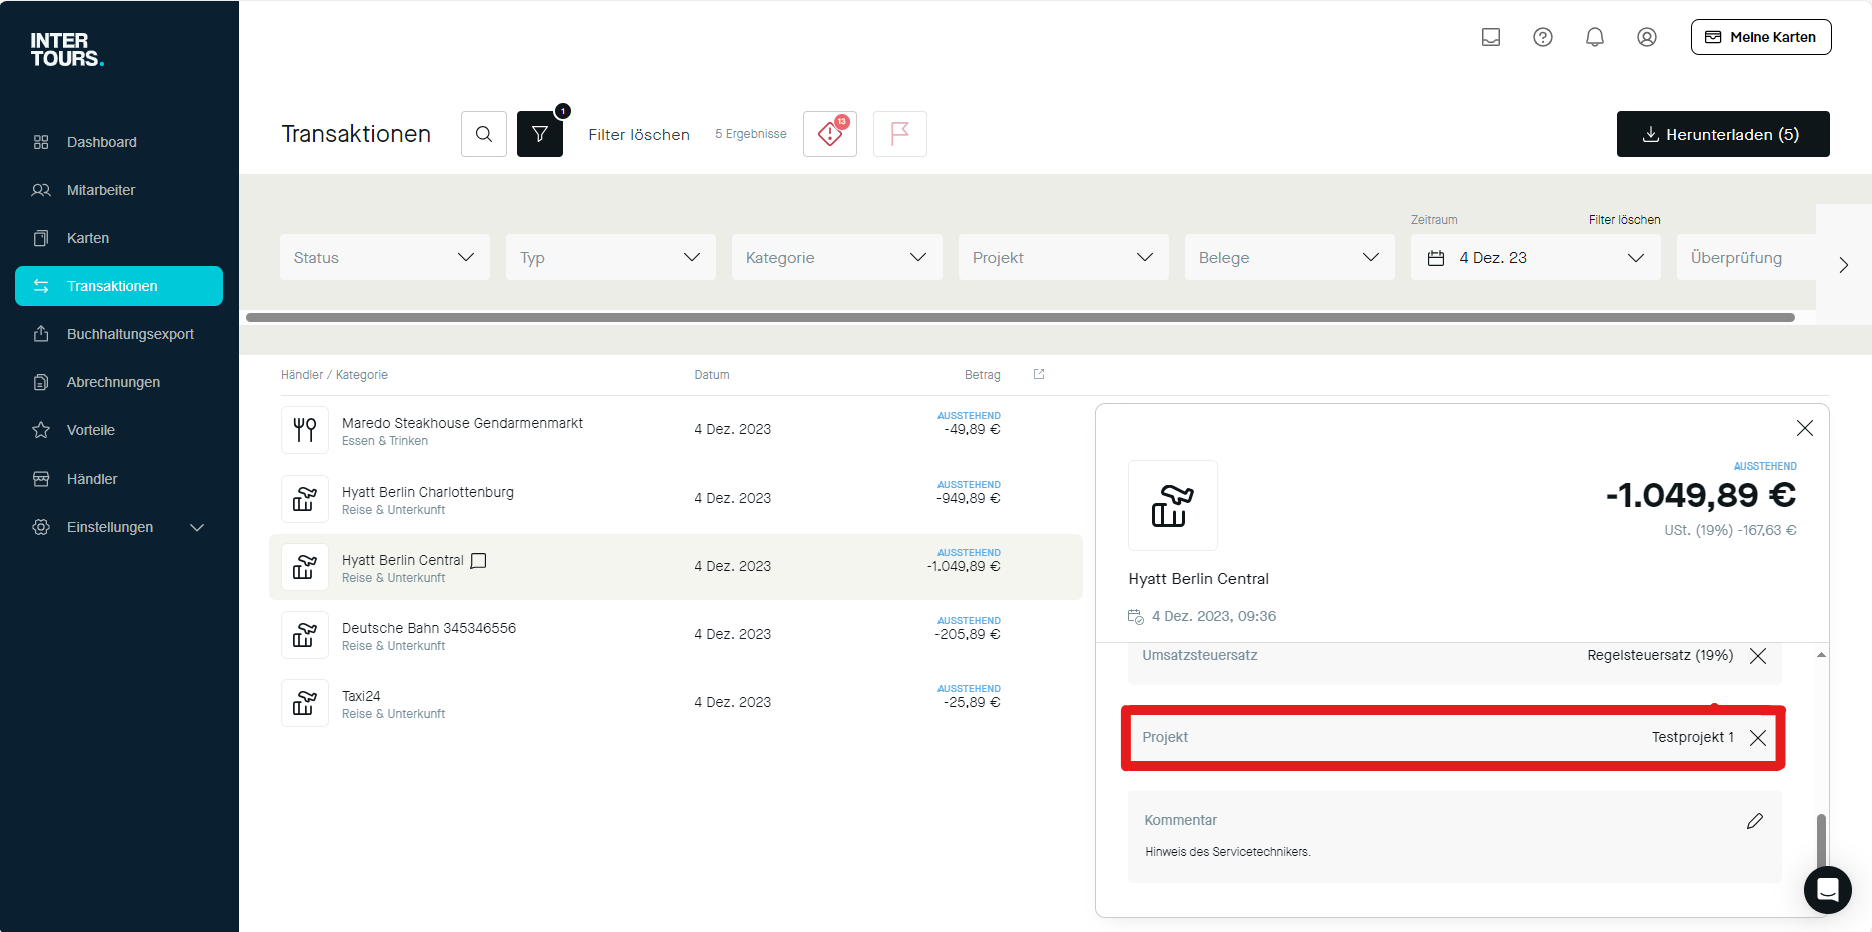Click the red warning tag icon

coord(830,134)
